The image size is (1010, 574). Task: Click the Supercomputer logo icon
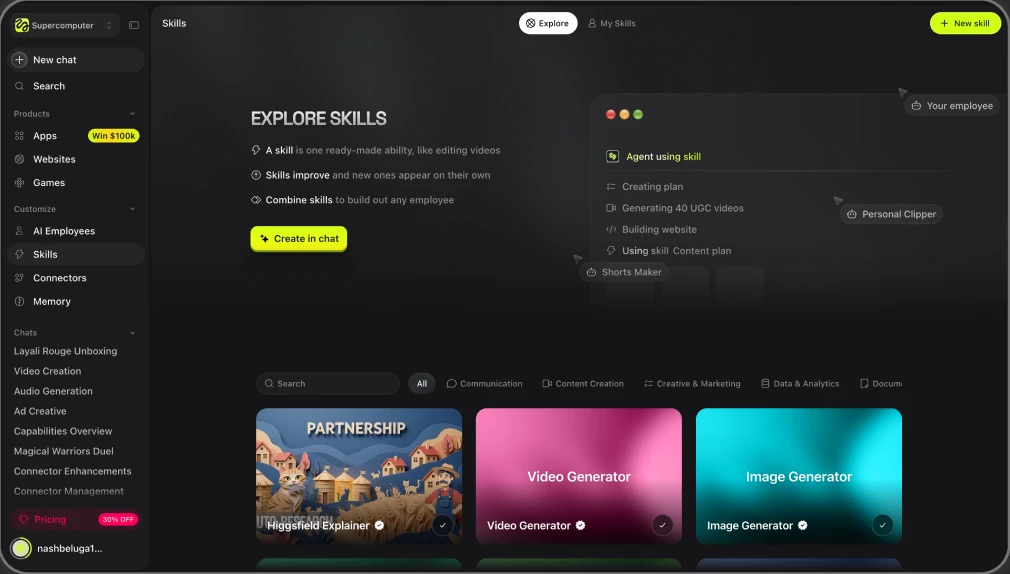(x=22, y=25)
